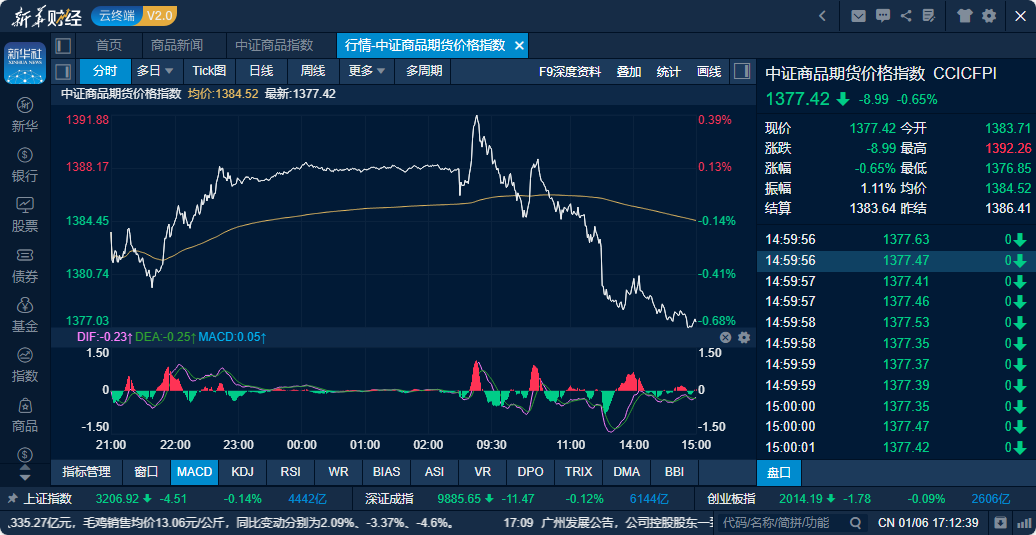
Task: Open MACD indicator settings gear
Action: click(744, 338)
